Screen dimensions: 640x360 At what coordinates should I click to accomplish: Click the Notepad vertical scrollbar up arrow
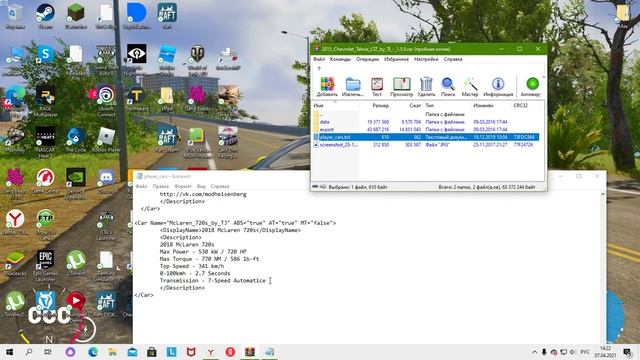tap(602, 195)
